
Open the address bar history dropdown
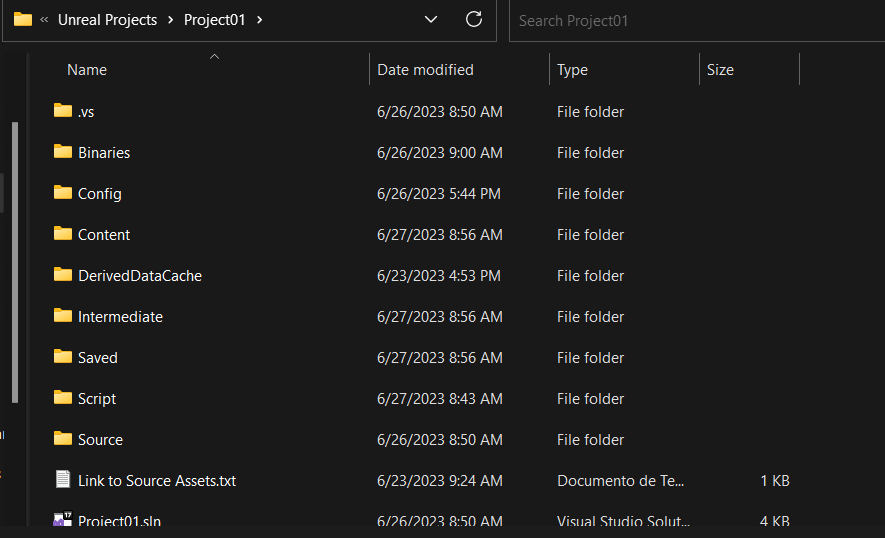click(431, 20)
